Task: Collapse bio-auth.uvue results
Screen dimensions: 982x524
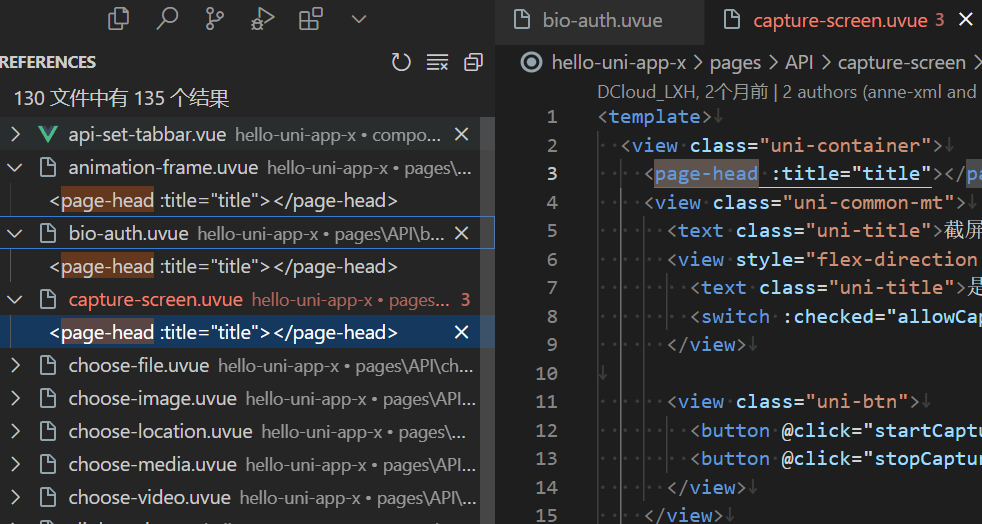Action: coord(15,234)
